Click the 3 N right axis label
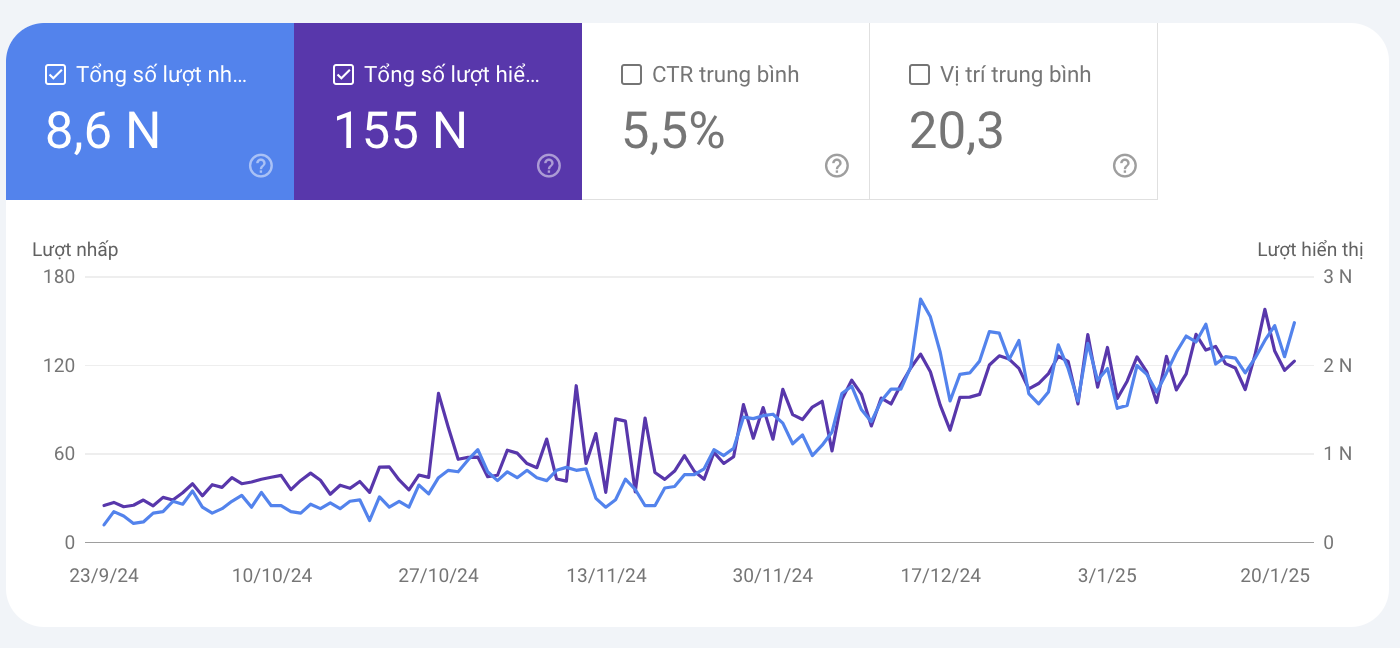This screenshot has width=1400, height=648. (x=1337, y=277)
